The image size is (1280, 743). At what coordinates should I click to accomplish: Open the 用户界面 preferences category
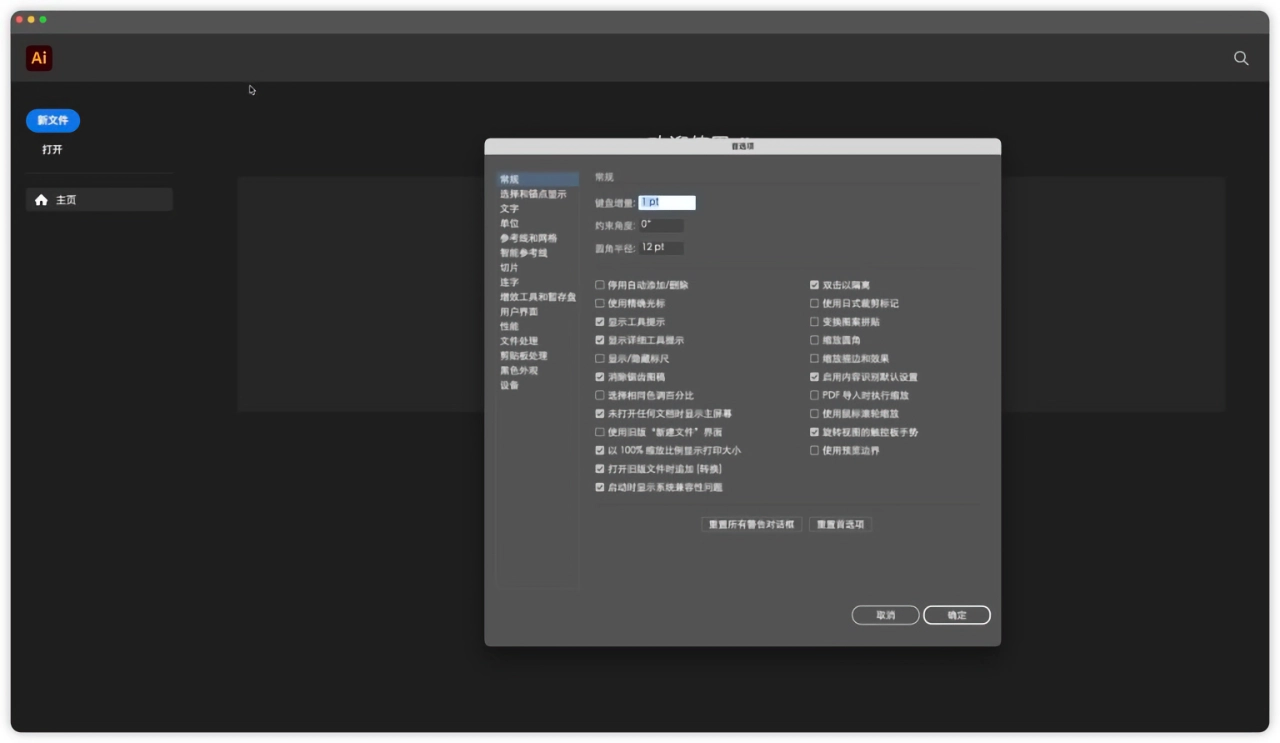(x=519, y=312)
